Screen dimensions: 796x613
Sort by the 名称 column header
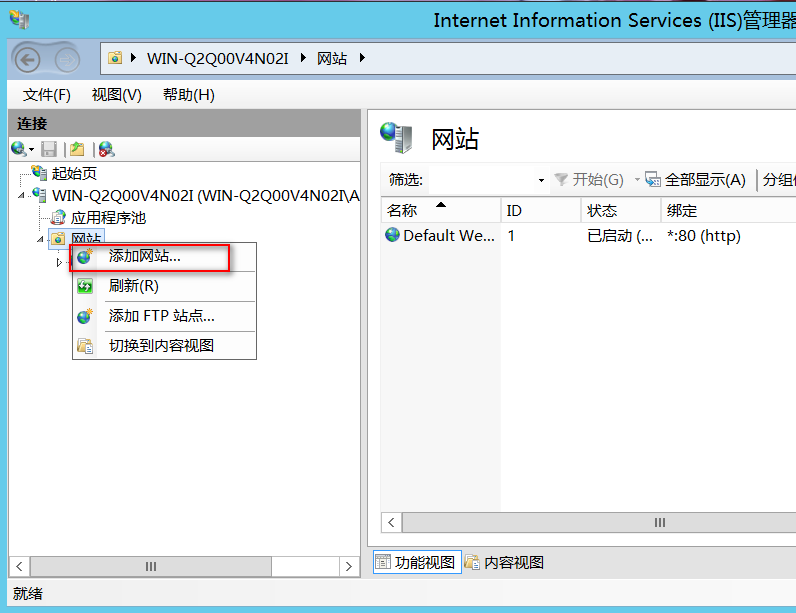click(x=441, y=210)
